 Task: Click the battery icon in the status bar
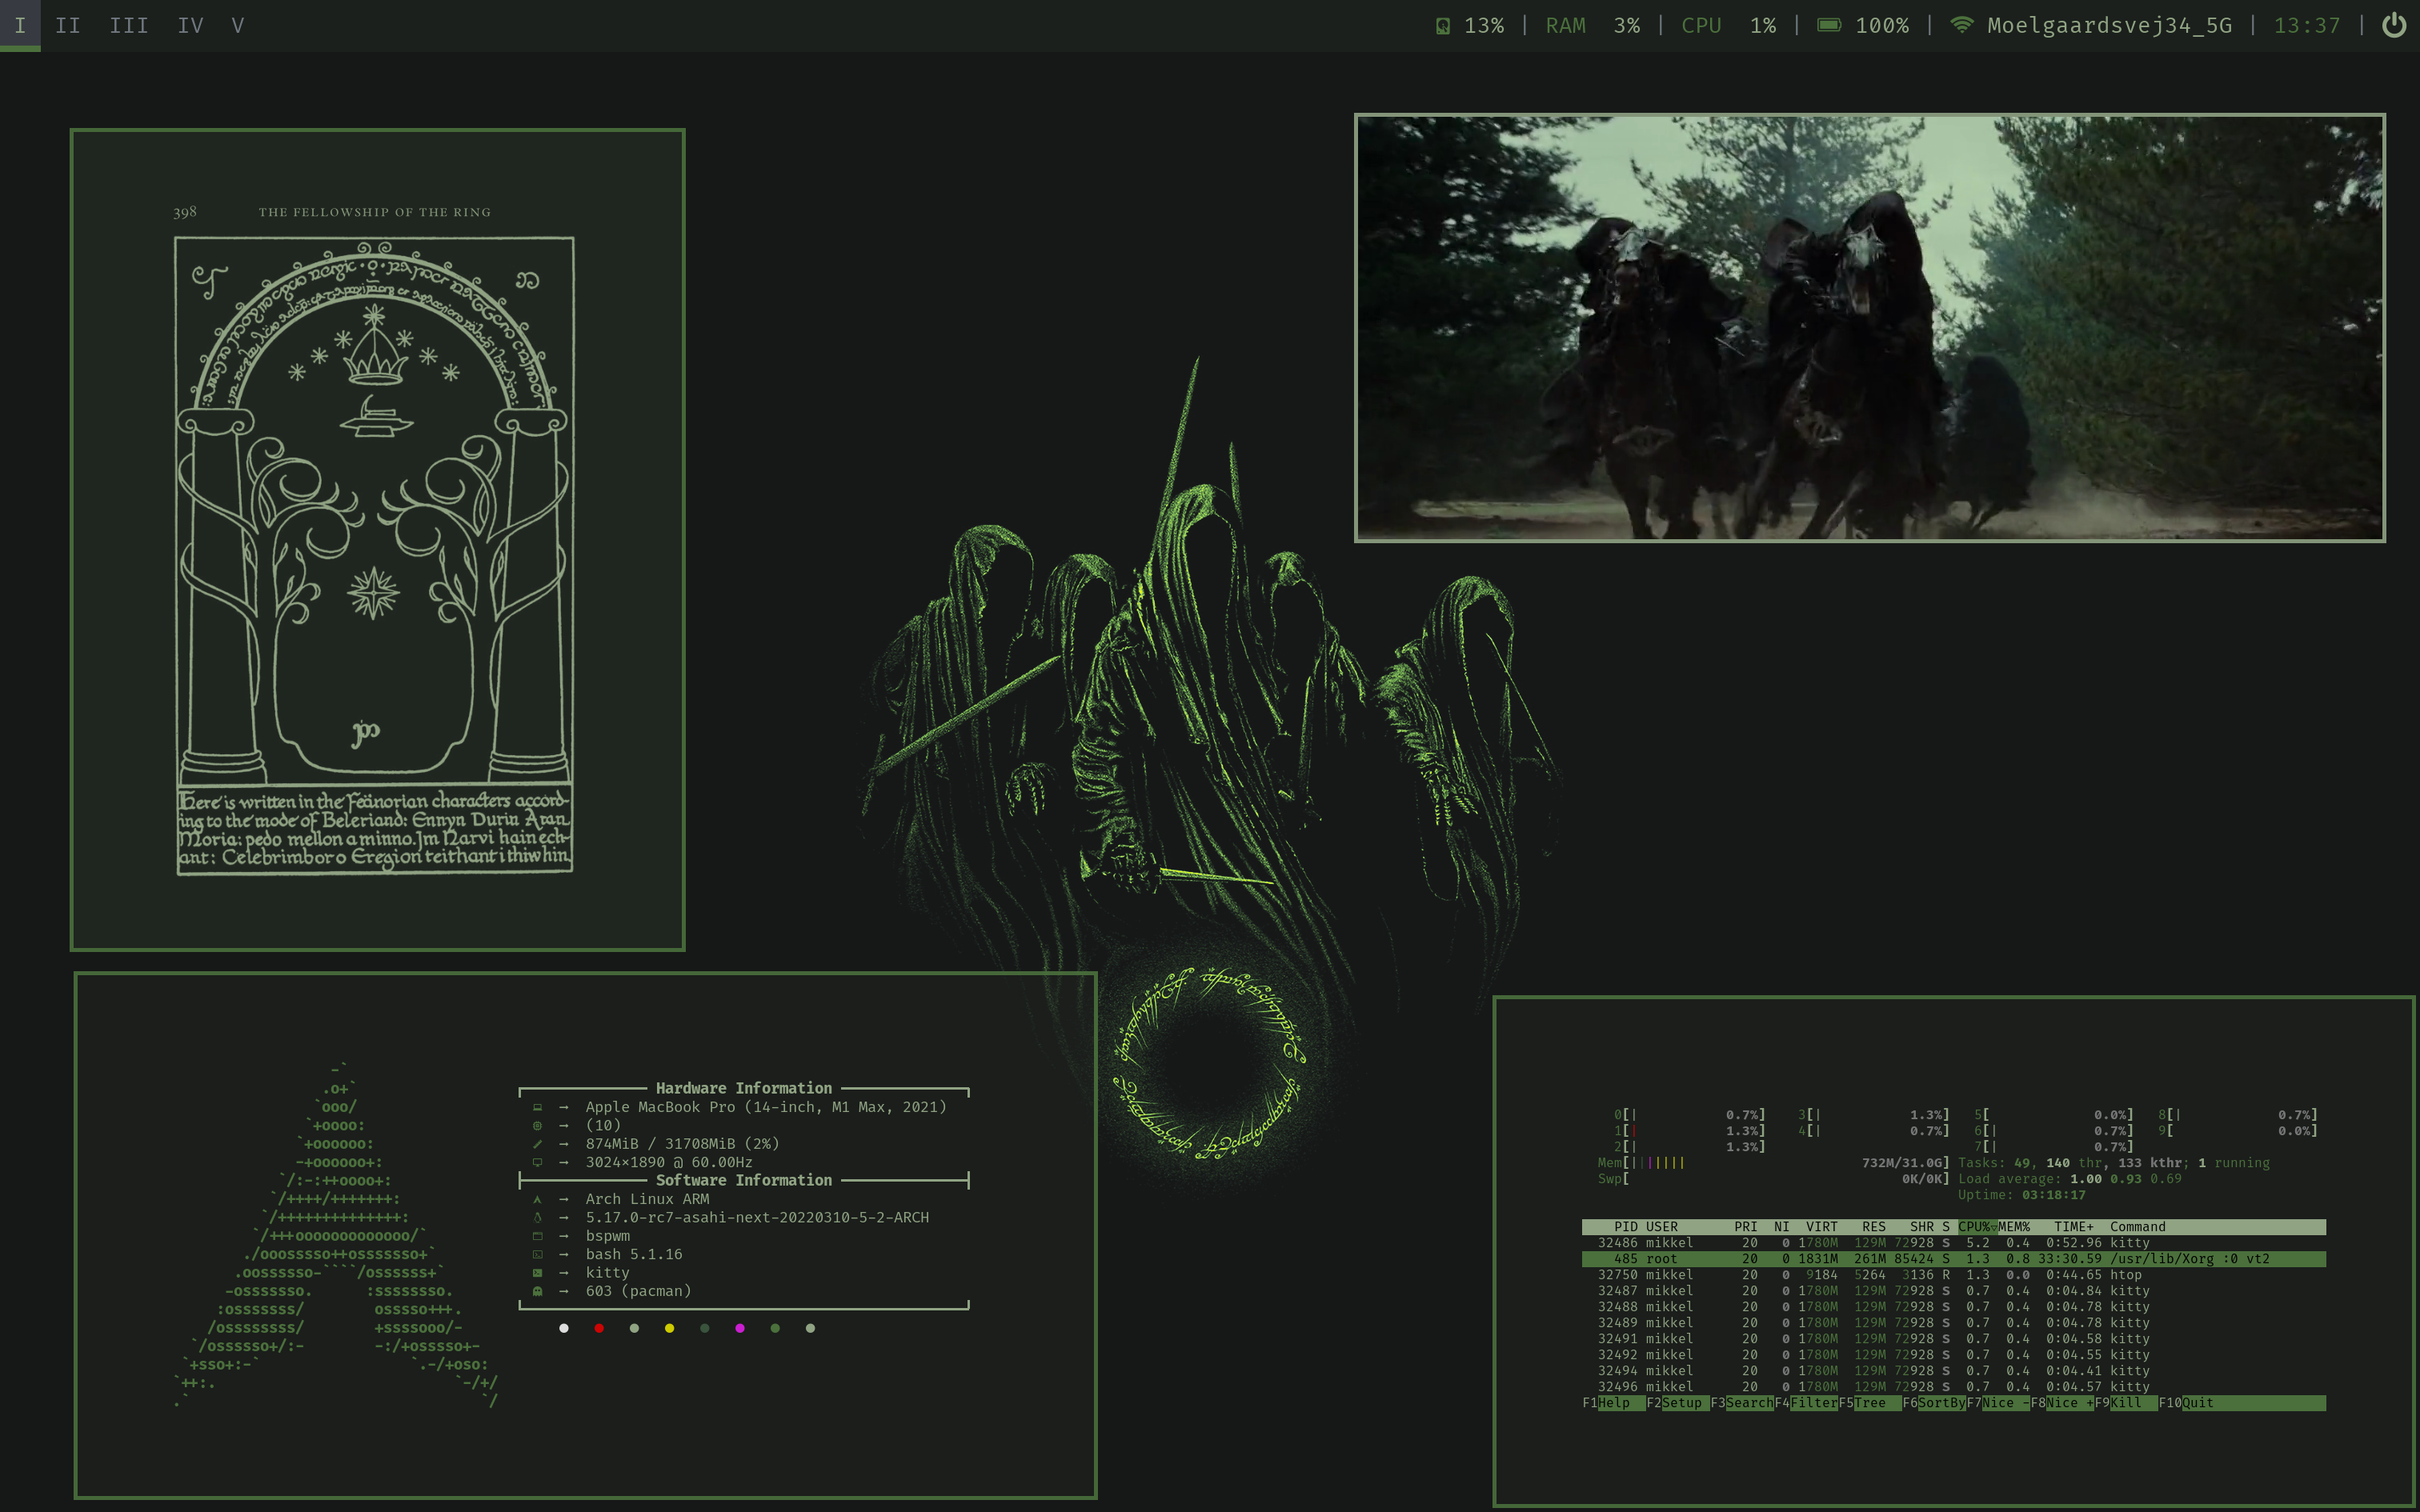click(x=1828, y=25)
